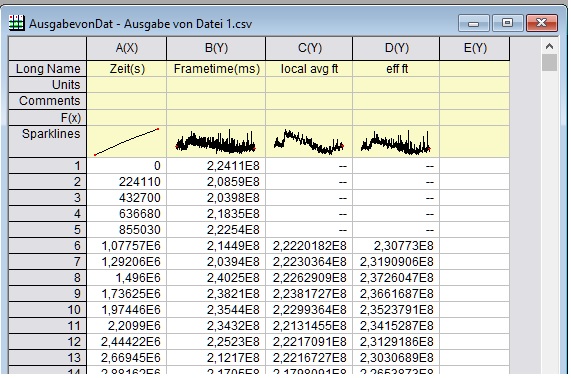Image resolution: width=571 pixels, height=378 pixels.
Task: Click cell with value 855030
Action: [126, 230]
